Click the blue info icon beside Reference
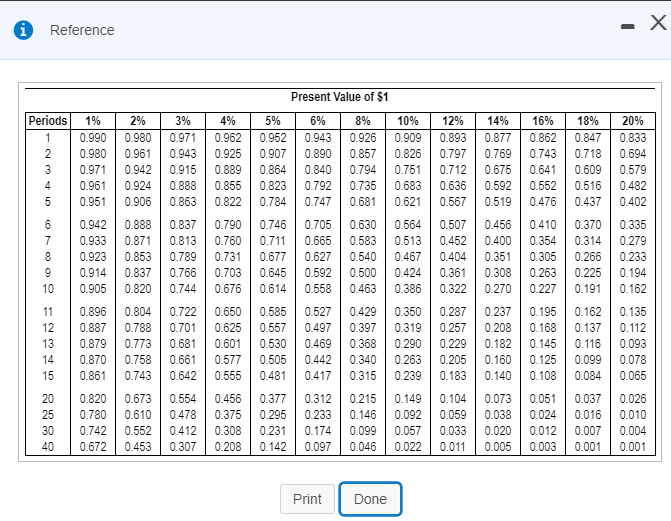Image resolution: width=671 pixels, height=521 pixels. [x=23, y=30]
